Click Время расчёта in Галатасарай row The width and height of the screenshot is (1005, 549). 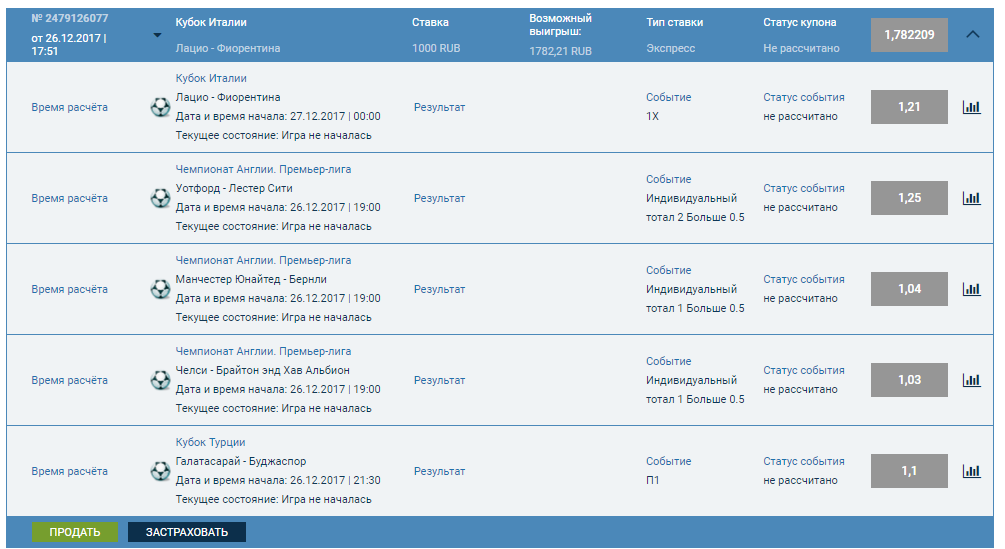(69, 471)
